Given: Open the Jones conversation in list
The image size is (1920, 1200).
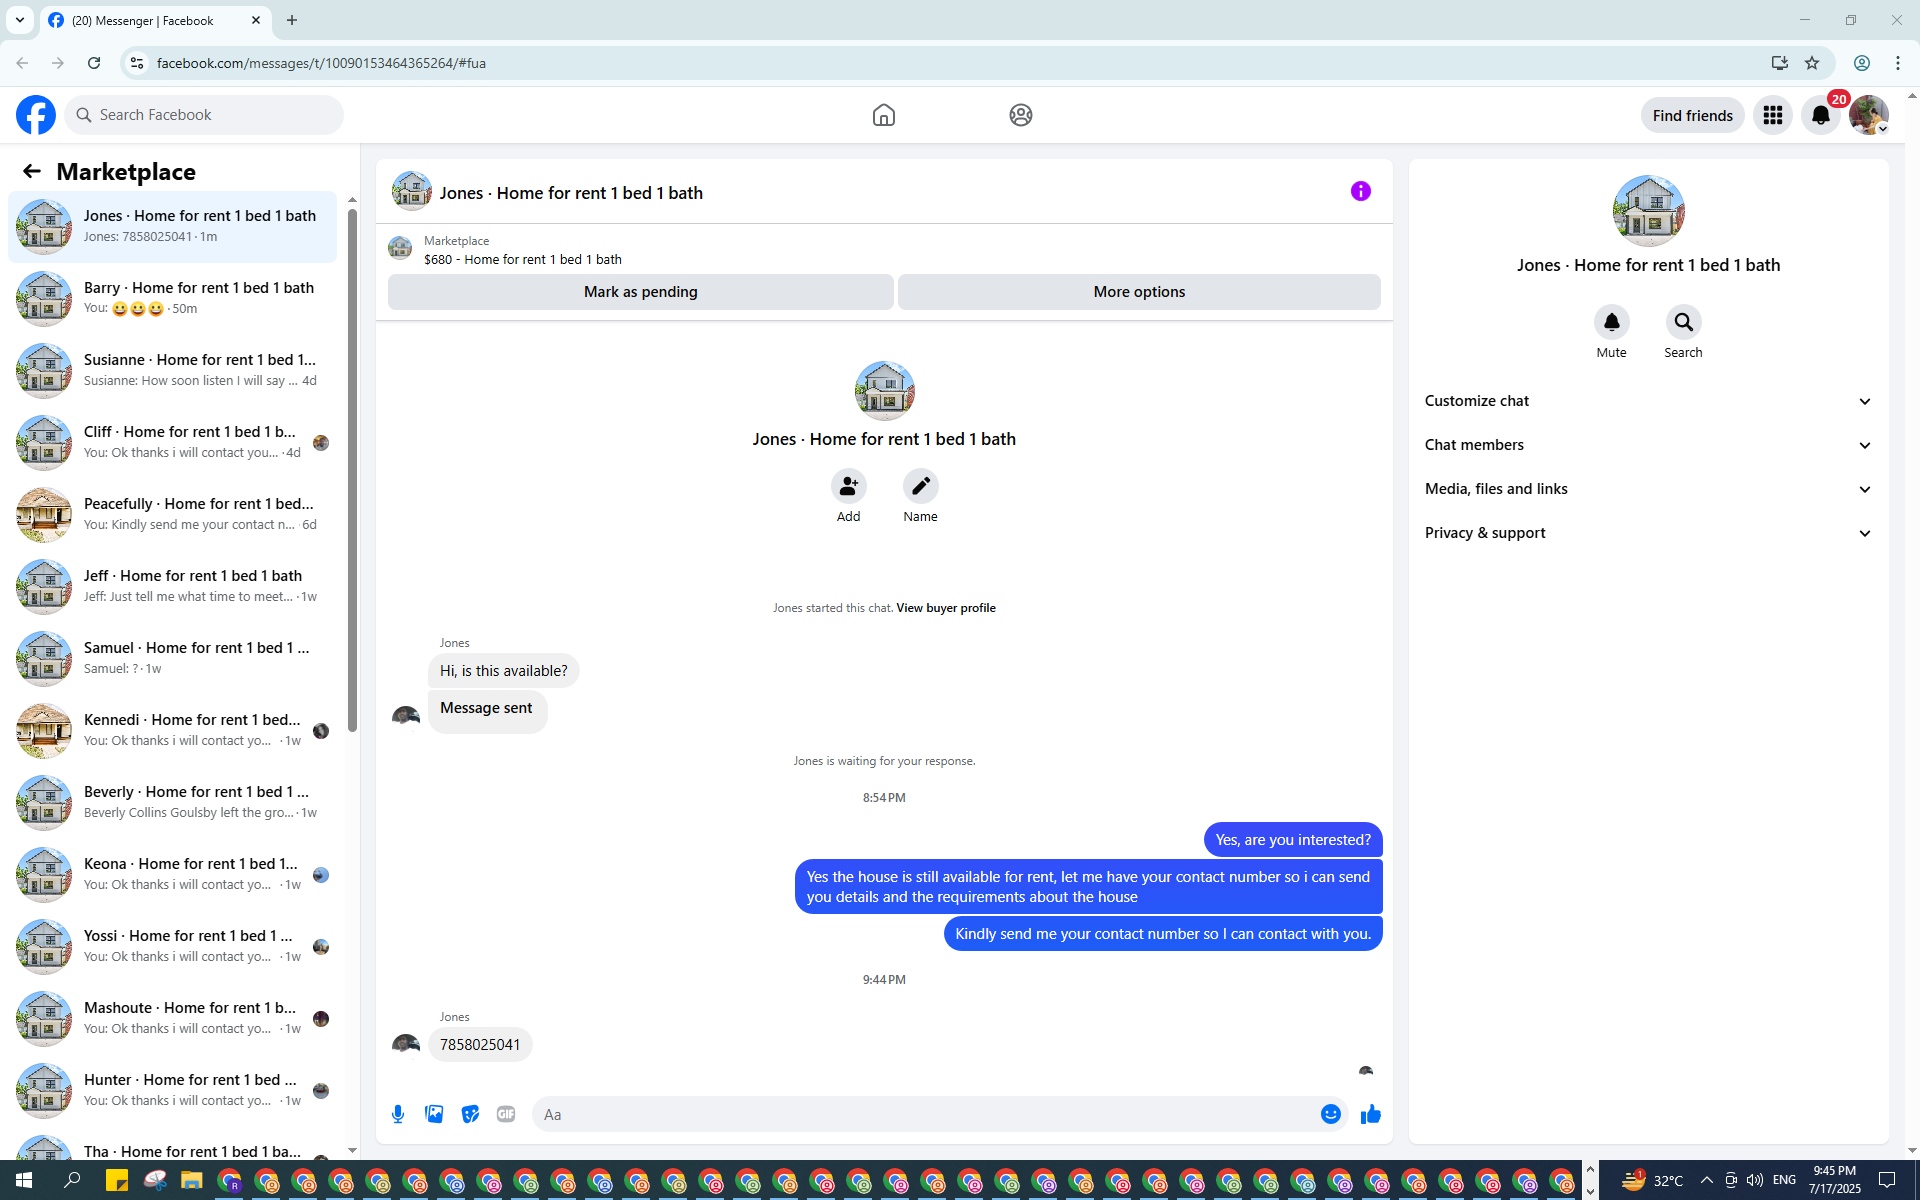Looking at the screenshot, I should (173, 227).
